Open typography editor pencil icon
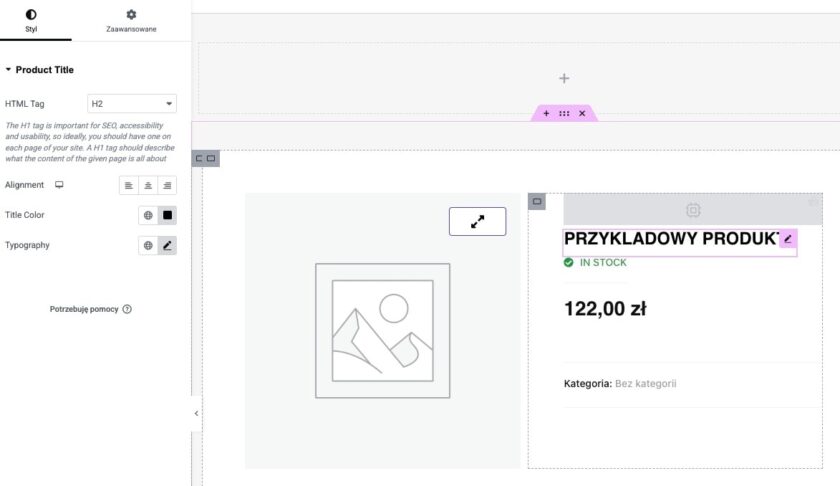The image size is (840, 486). (x=167, y=245)
